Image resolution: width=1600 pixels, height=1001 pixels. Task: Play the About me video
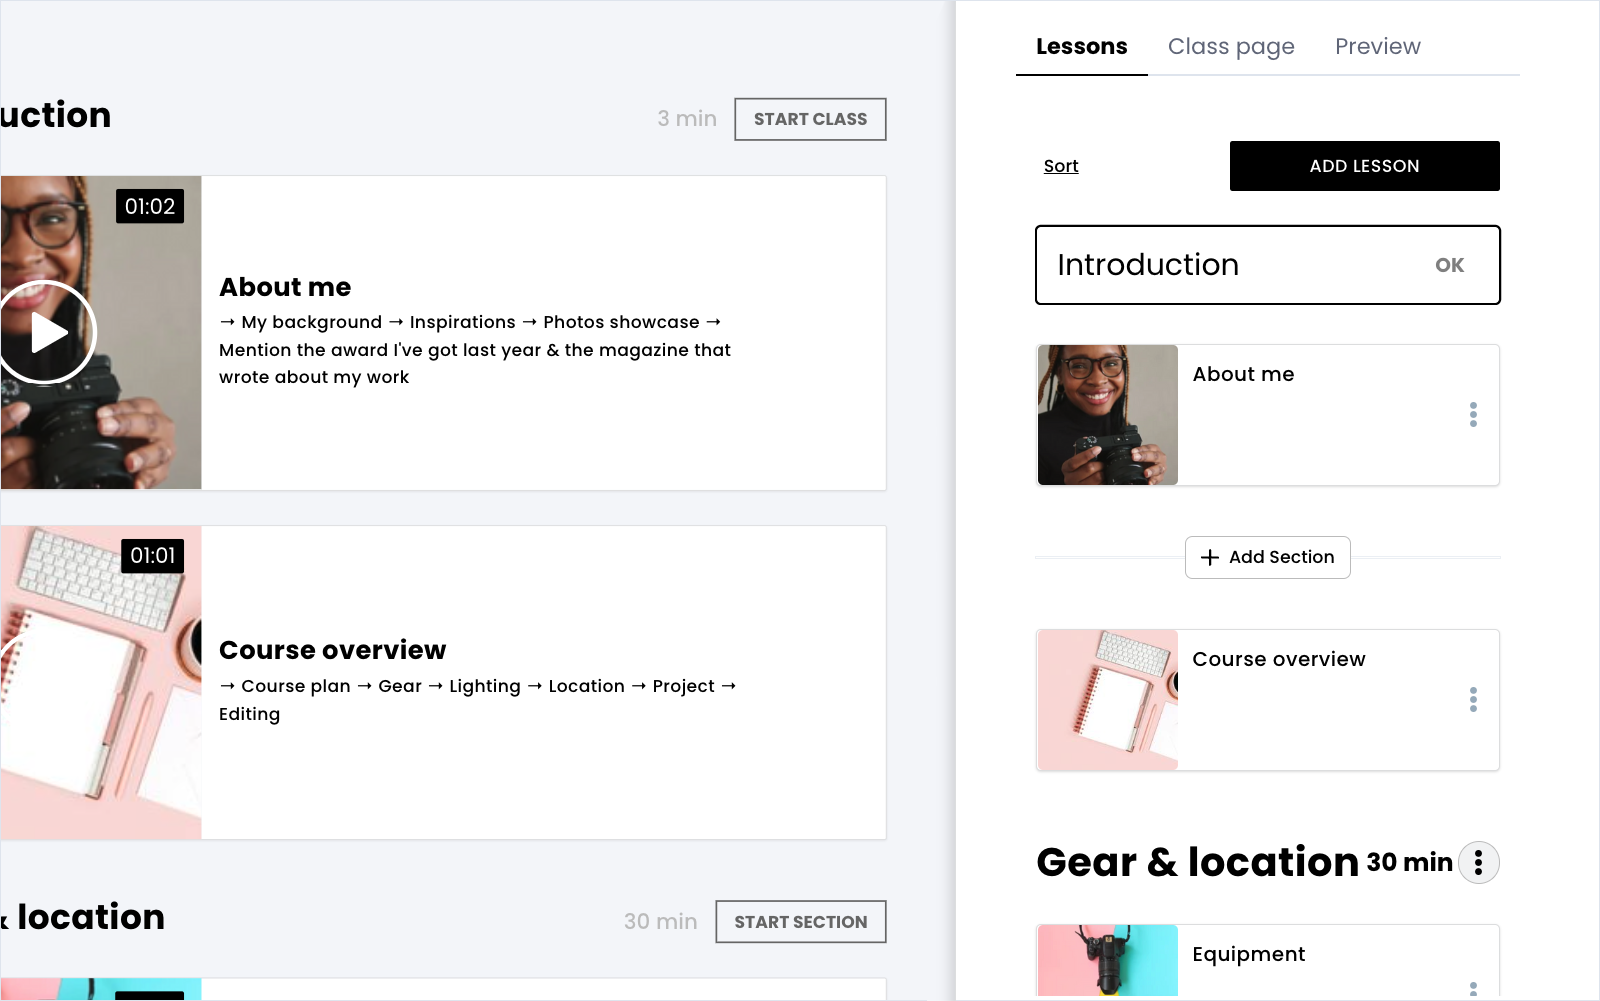coord(47,333)
